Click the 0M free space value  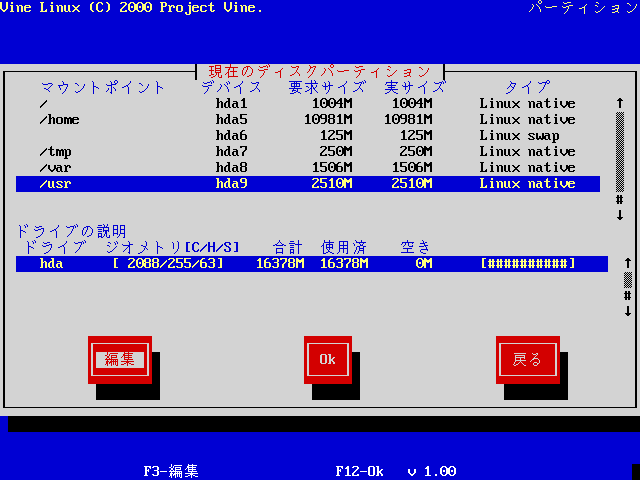pos(424,264)
